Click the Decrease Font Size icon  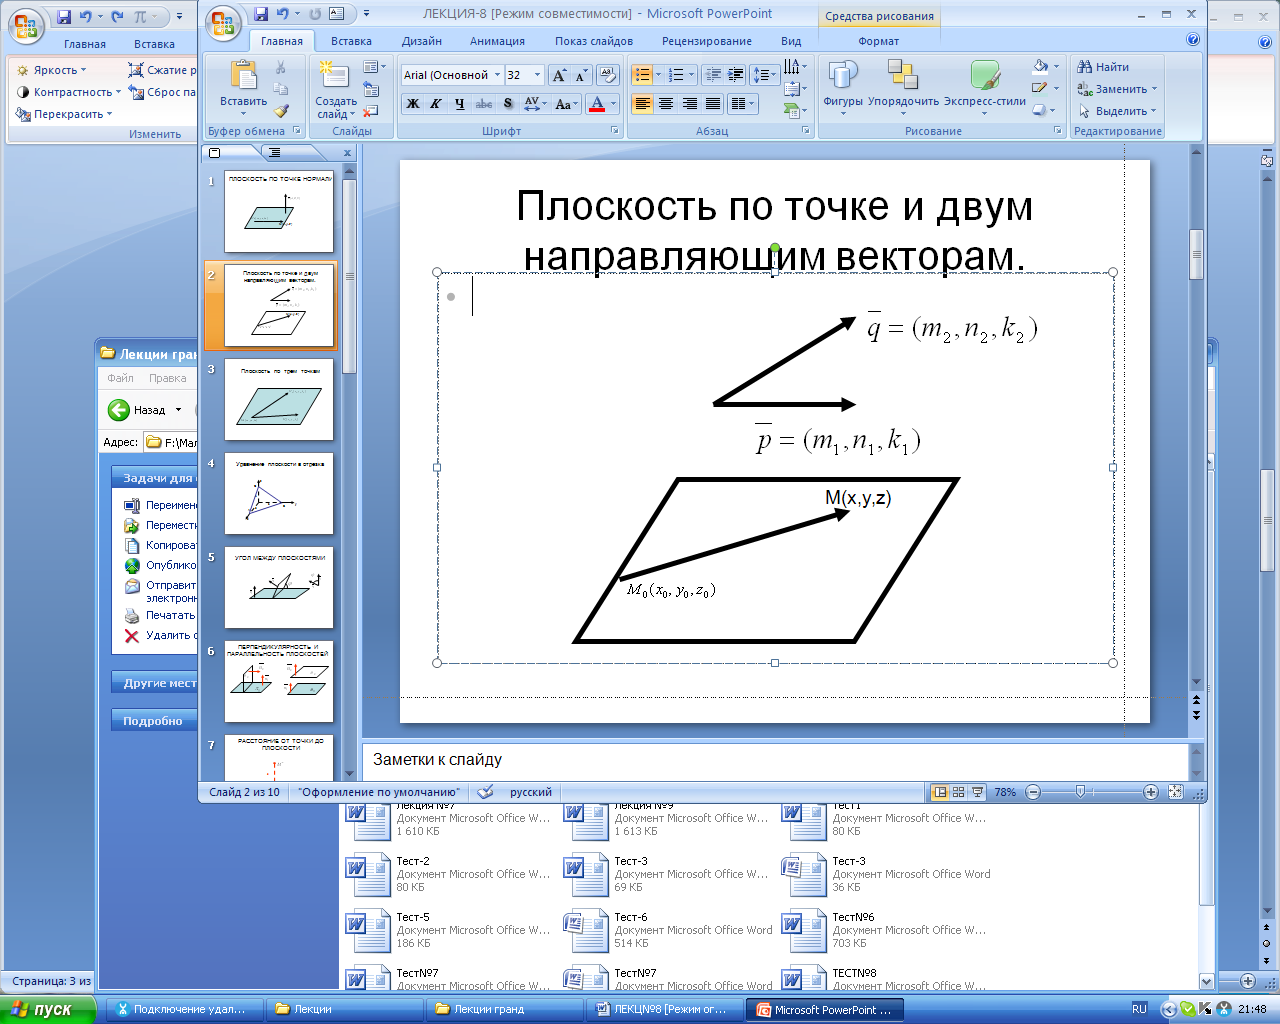(x=581, y=75)
